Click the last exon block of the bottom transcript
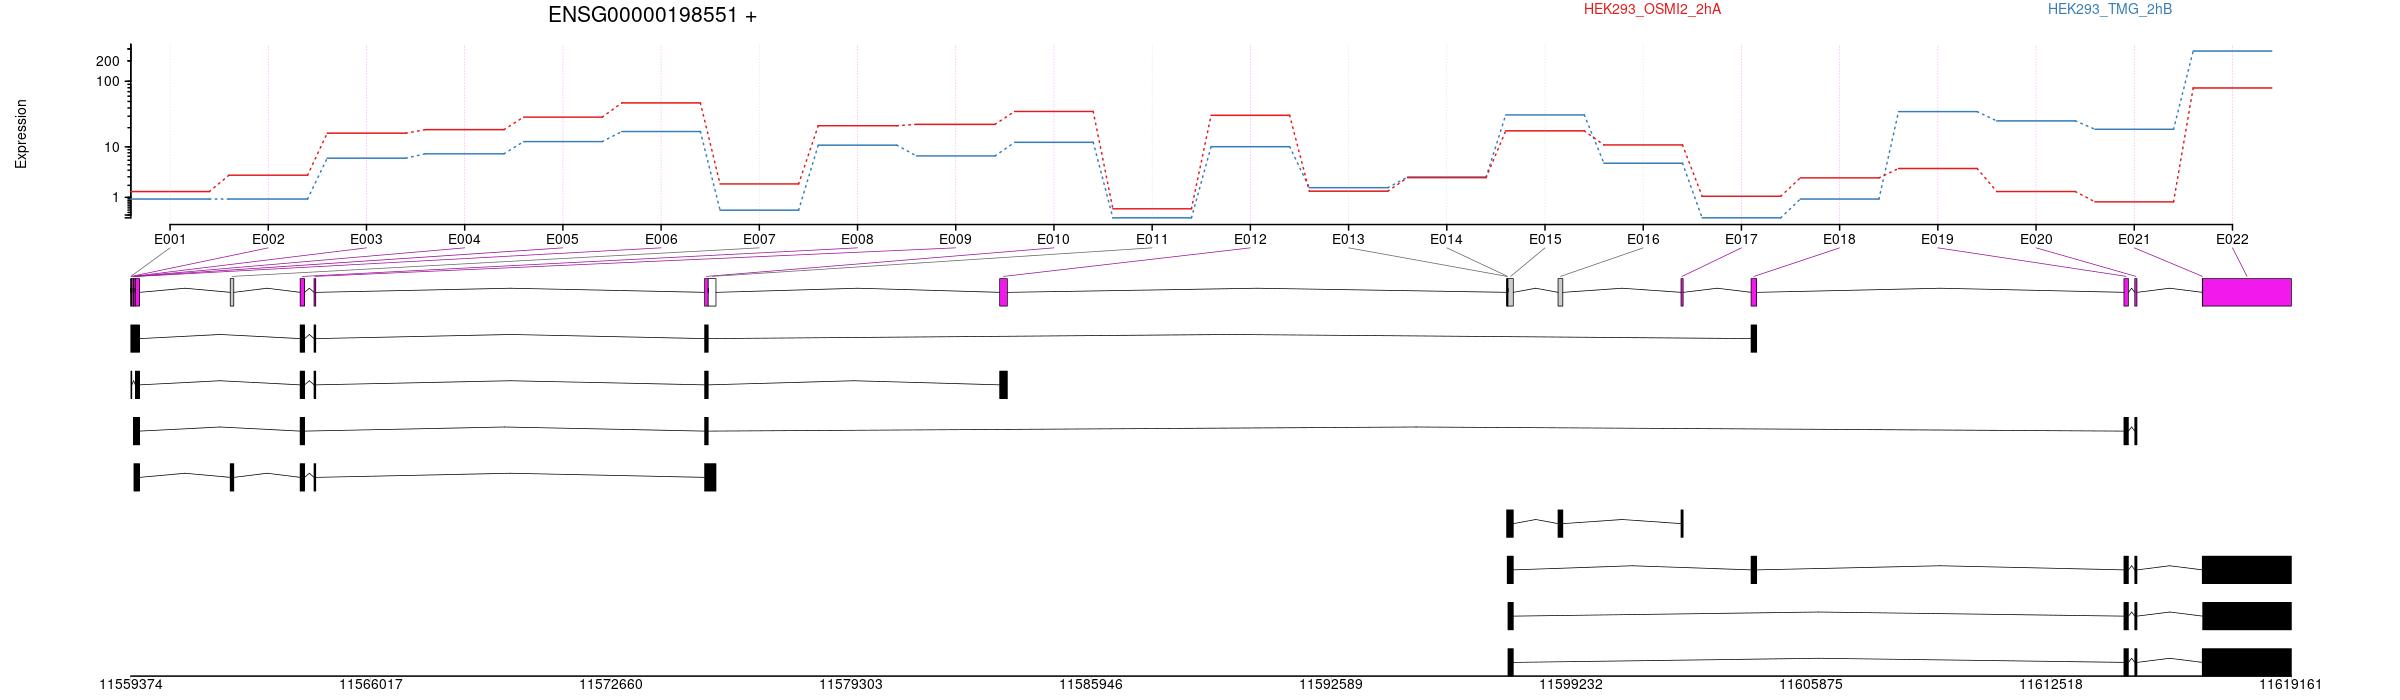This screenshot has width=2400, height=700. pos(2247,662)
